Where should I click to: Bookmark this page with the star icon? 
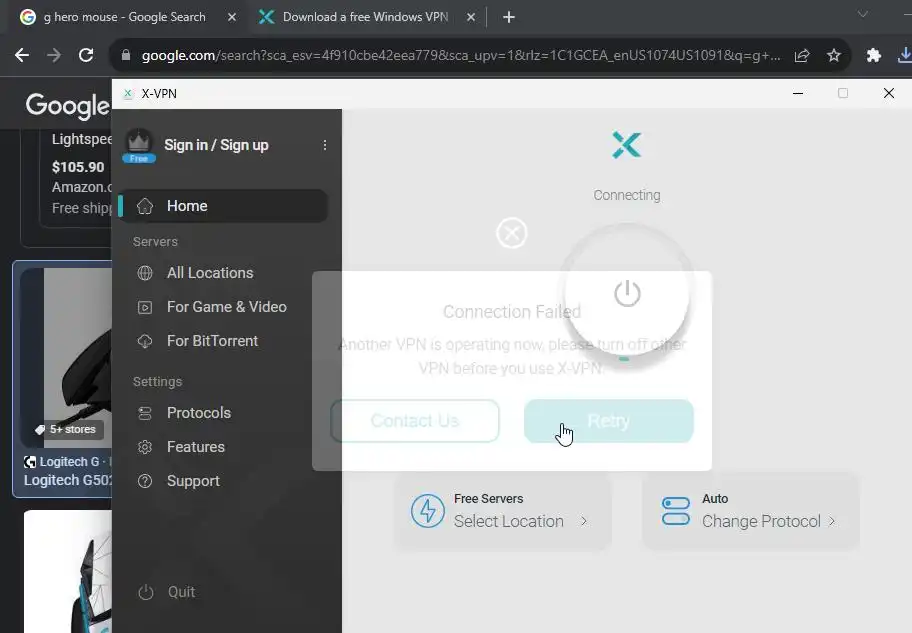834,55
